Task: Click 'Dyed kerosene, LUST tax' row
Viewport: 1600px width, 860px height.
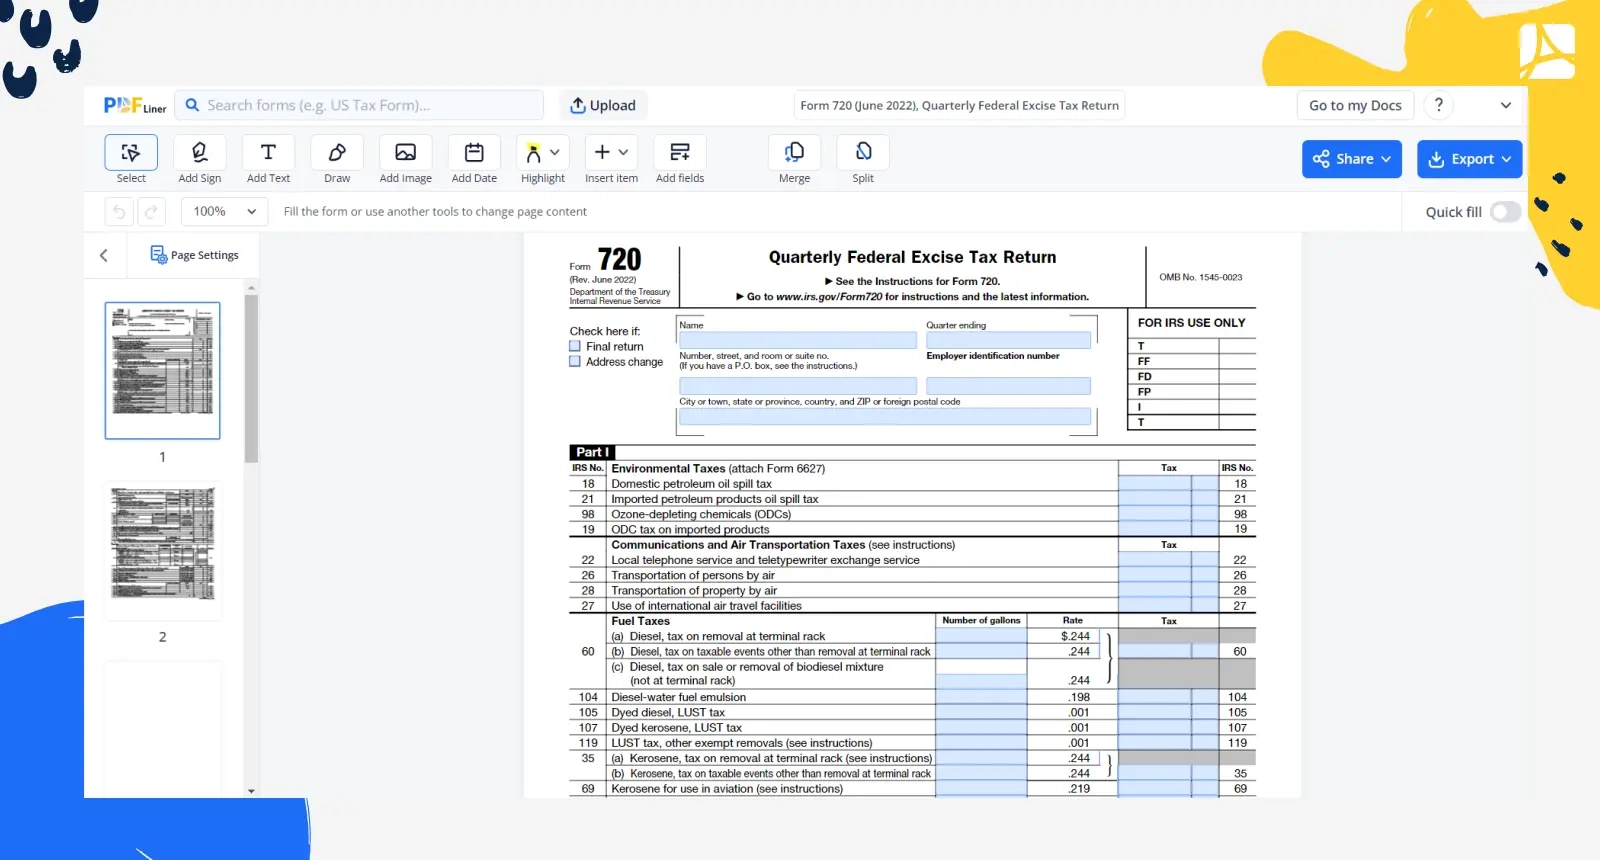Action: 677,728
